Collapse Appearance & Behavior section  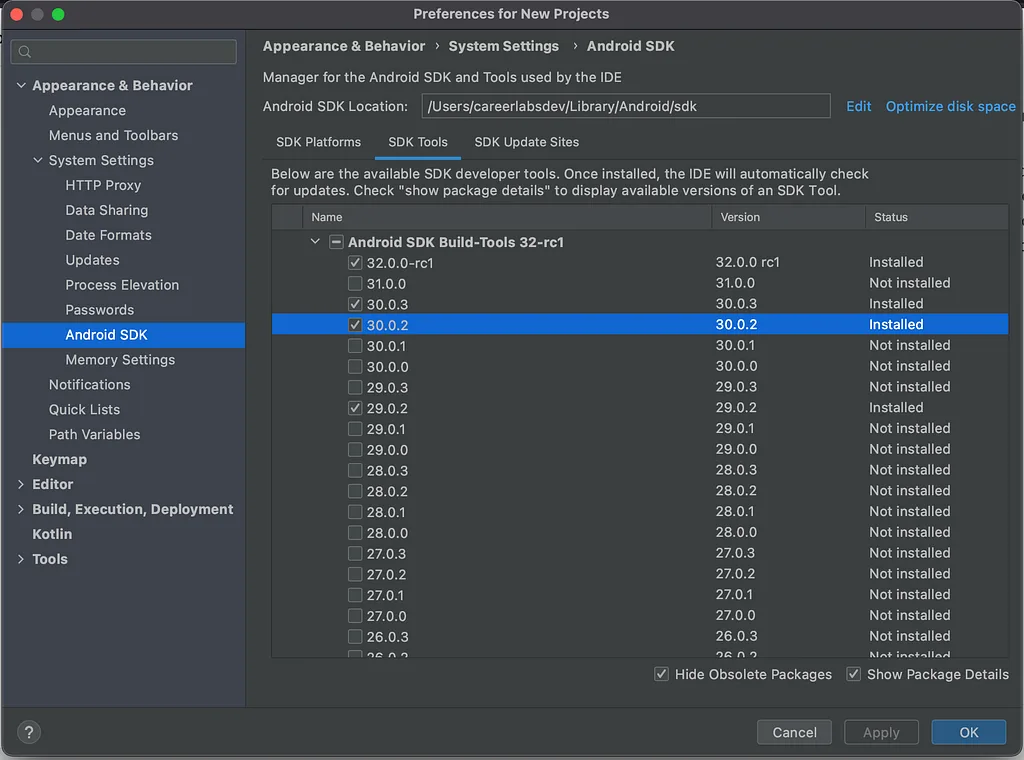[21, 86]
